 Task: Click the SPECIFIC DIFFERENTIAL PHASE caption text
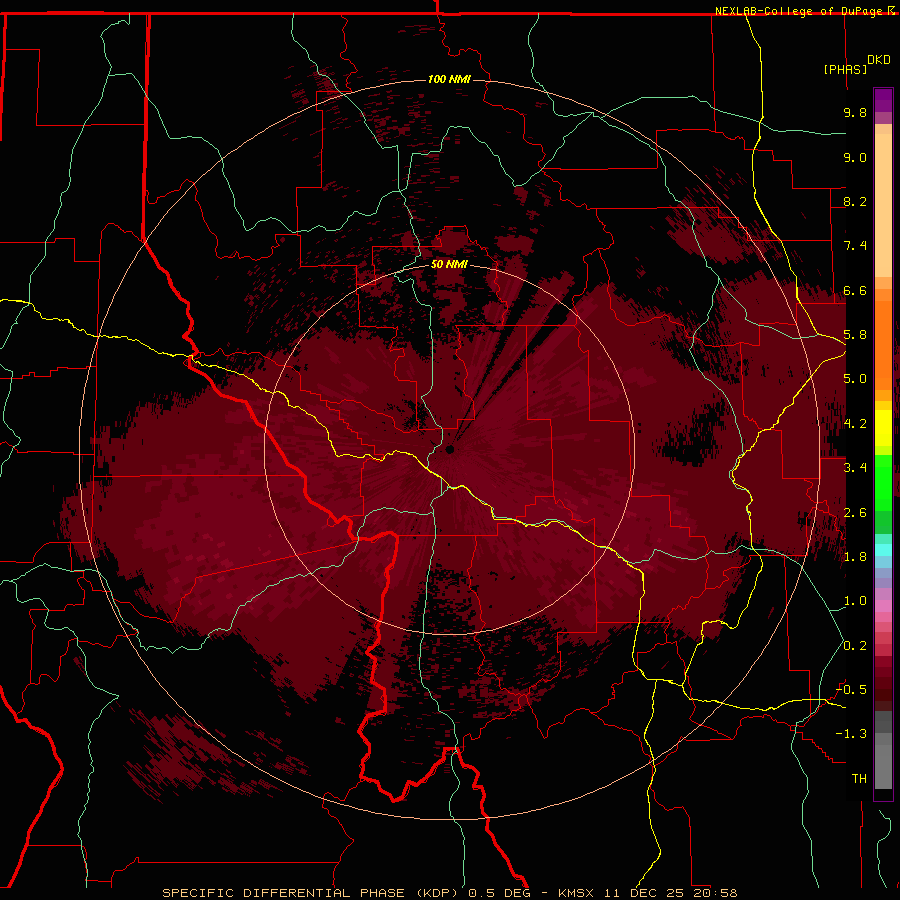pyautogui.click(x=284, y=893)
